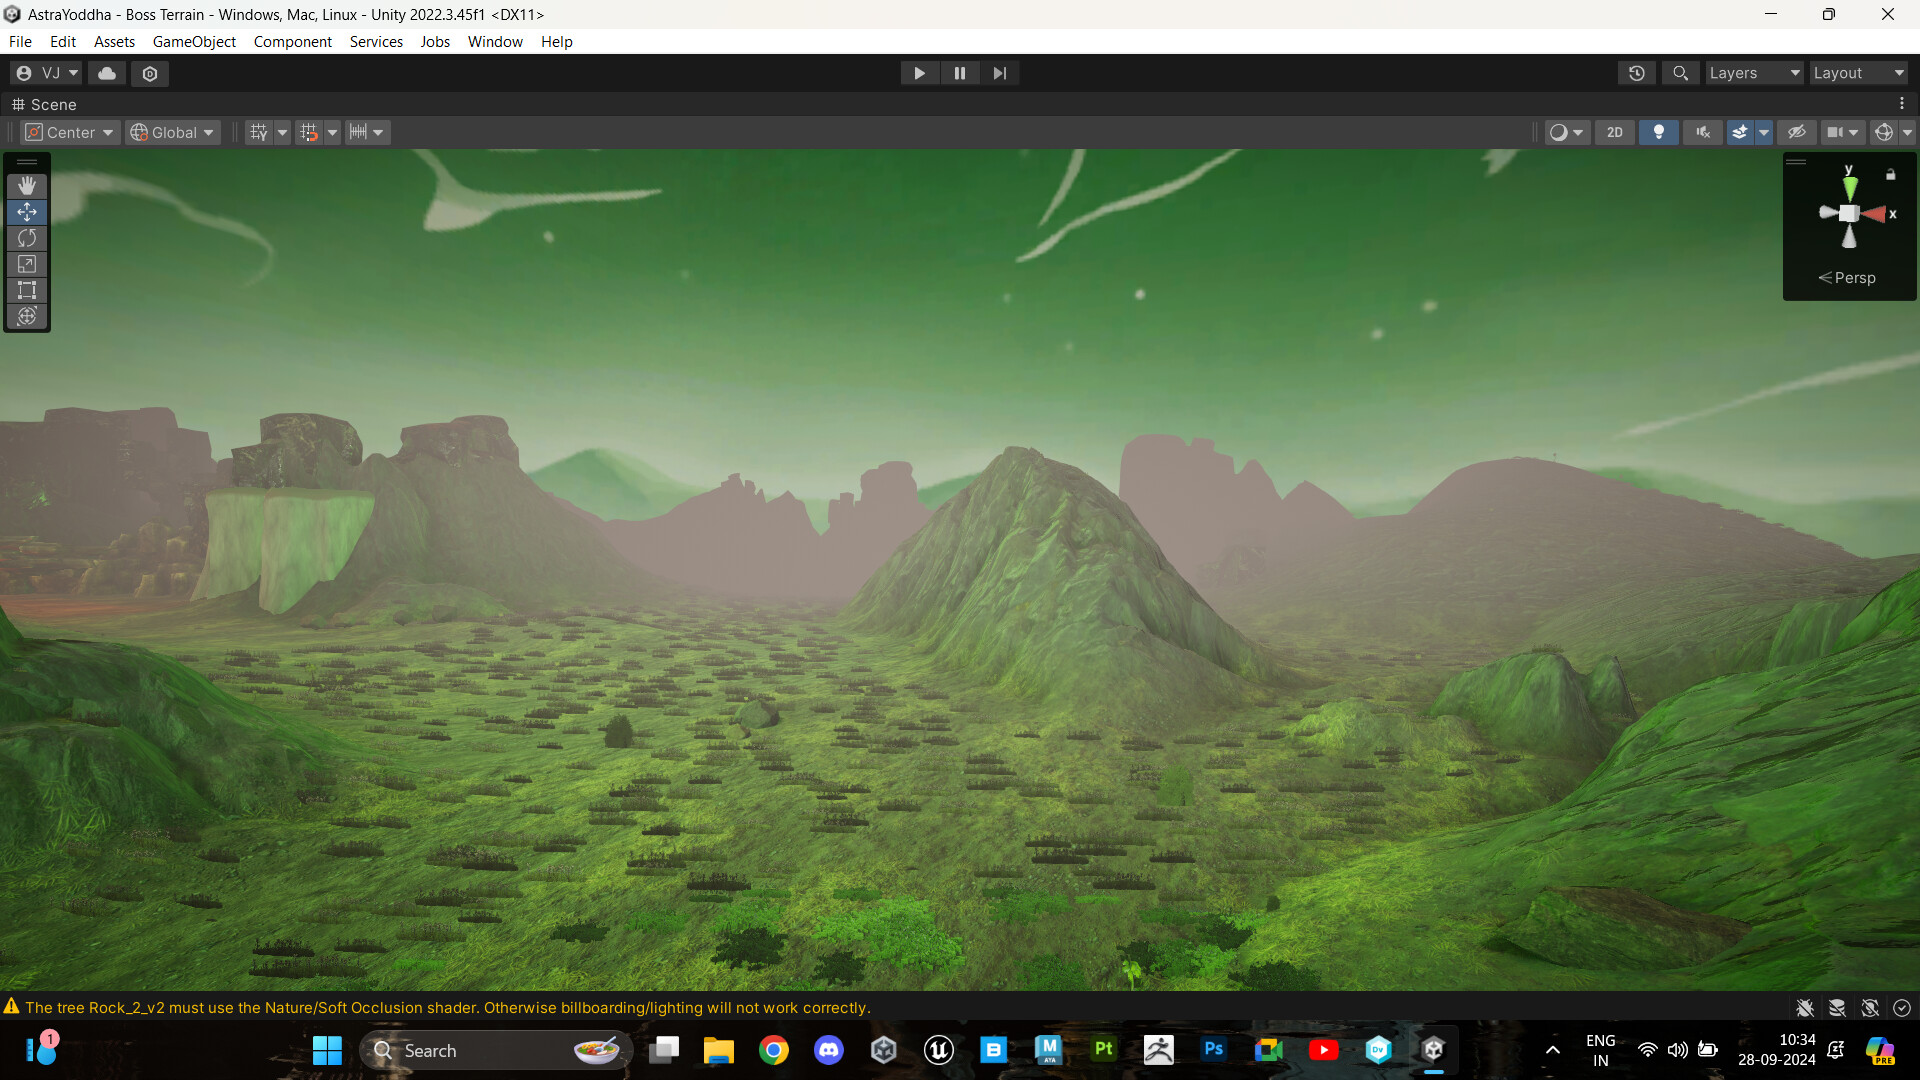
Task: Click the center cube of scene gizmo
Action: [1849, 213]
